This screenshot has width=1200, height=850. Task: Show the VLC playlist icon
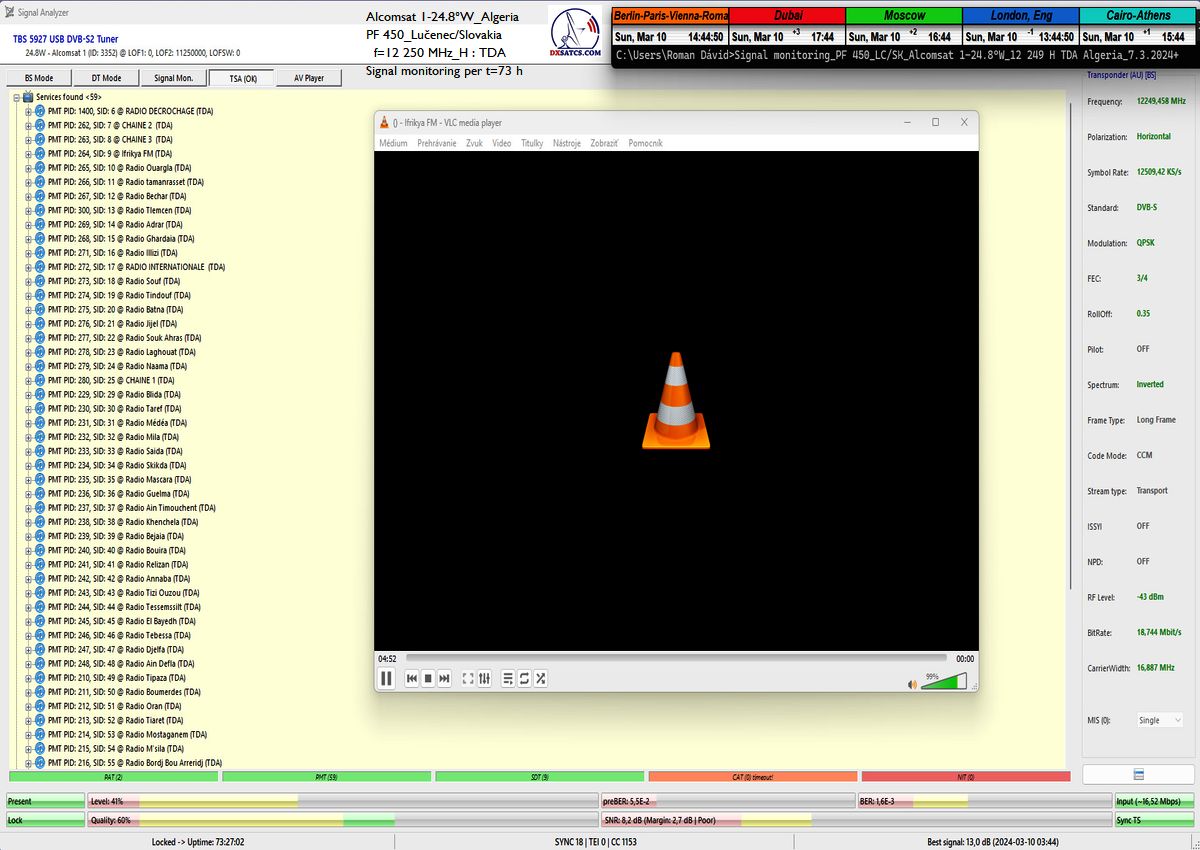[x=508, y=678]
